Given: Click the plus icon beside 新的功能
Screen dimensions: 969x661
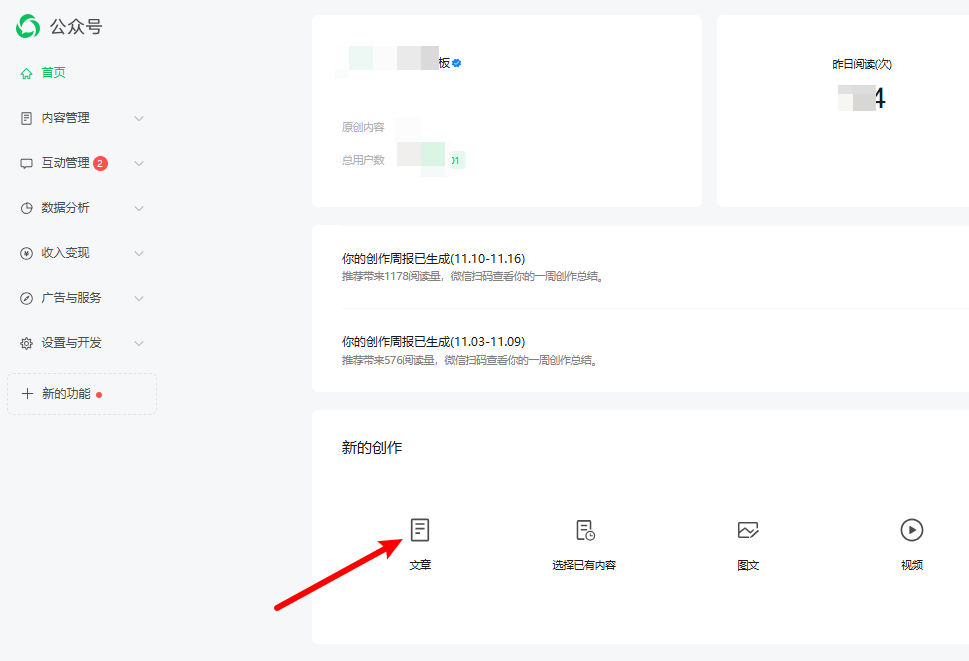Looking at the screenshot, I should click(x=27, y=394).
